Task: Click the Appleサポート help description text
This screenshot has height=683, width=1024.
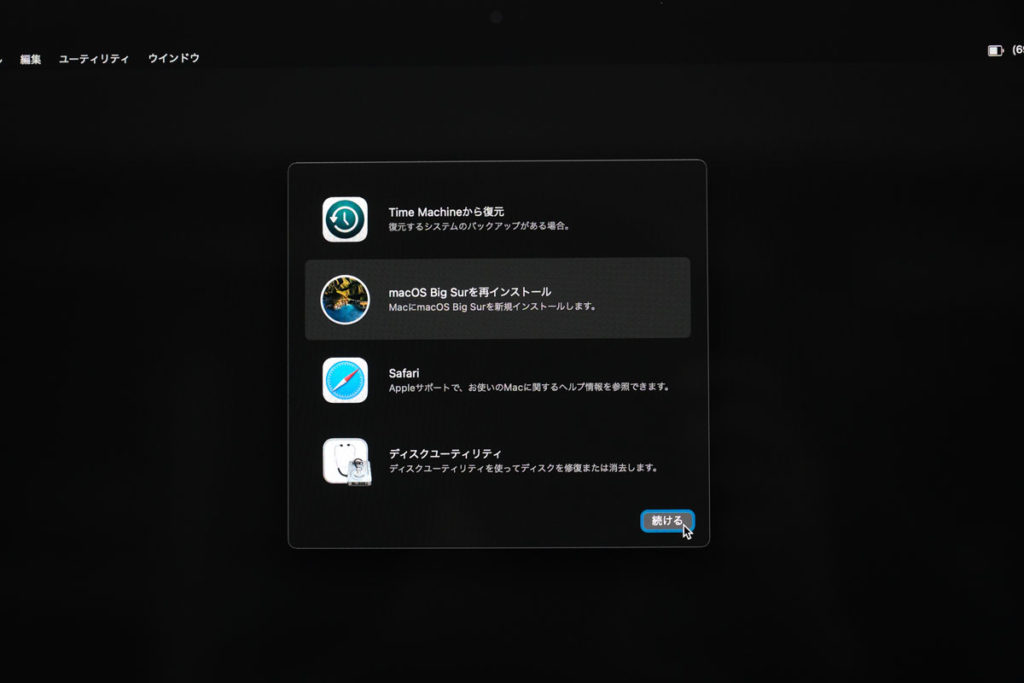Action: [529, 387]
